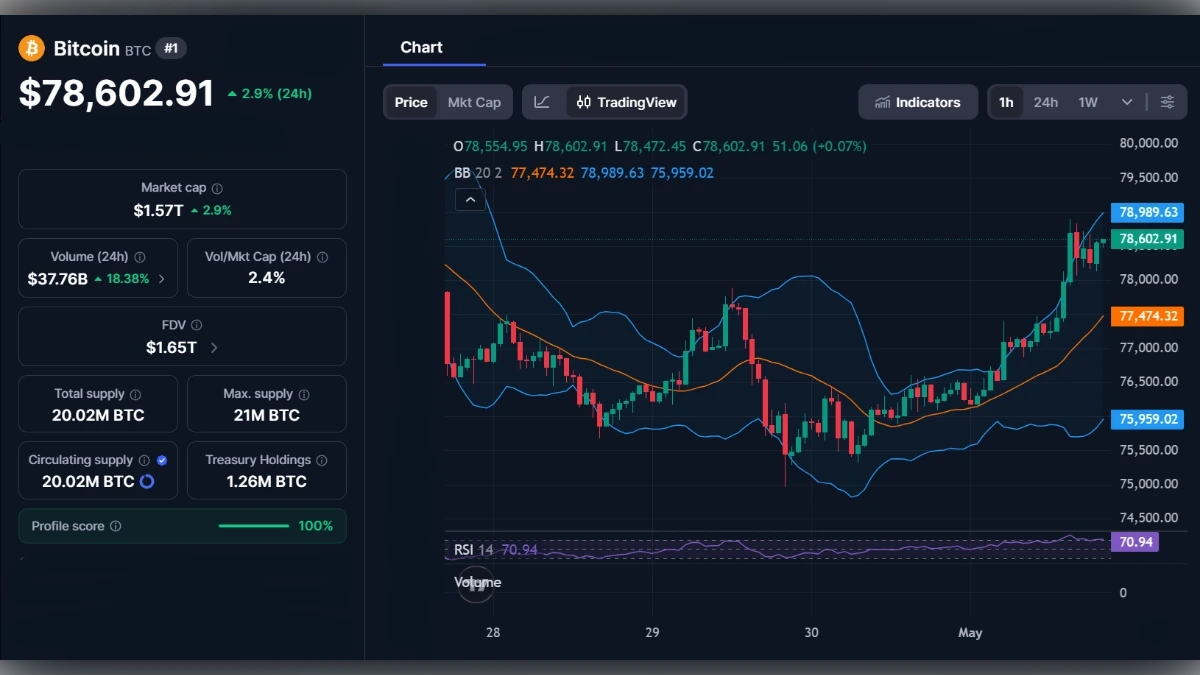Click the 2.4% Vol/Mkt Cap value

(x=266, y=278)
